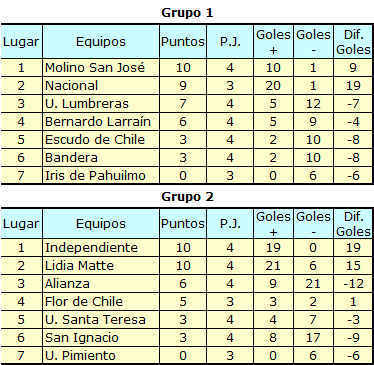Click Escudo de Chile cell

101,140
